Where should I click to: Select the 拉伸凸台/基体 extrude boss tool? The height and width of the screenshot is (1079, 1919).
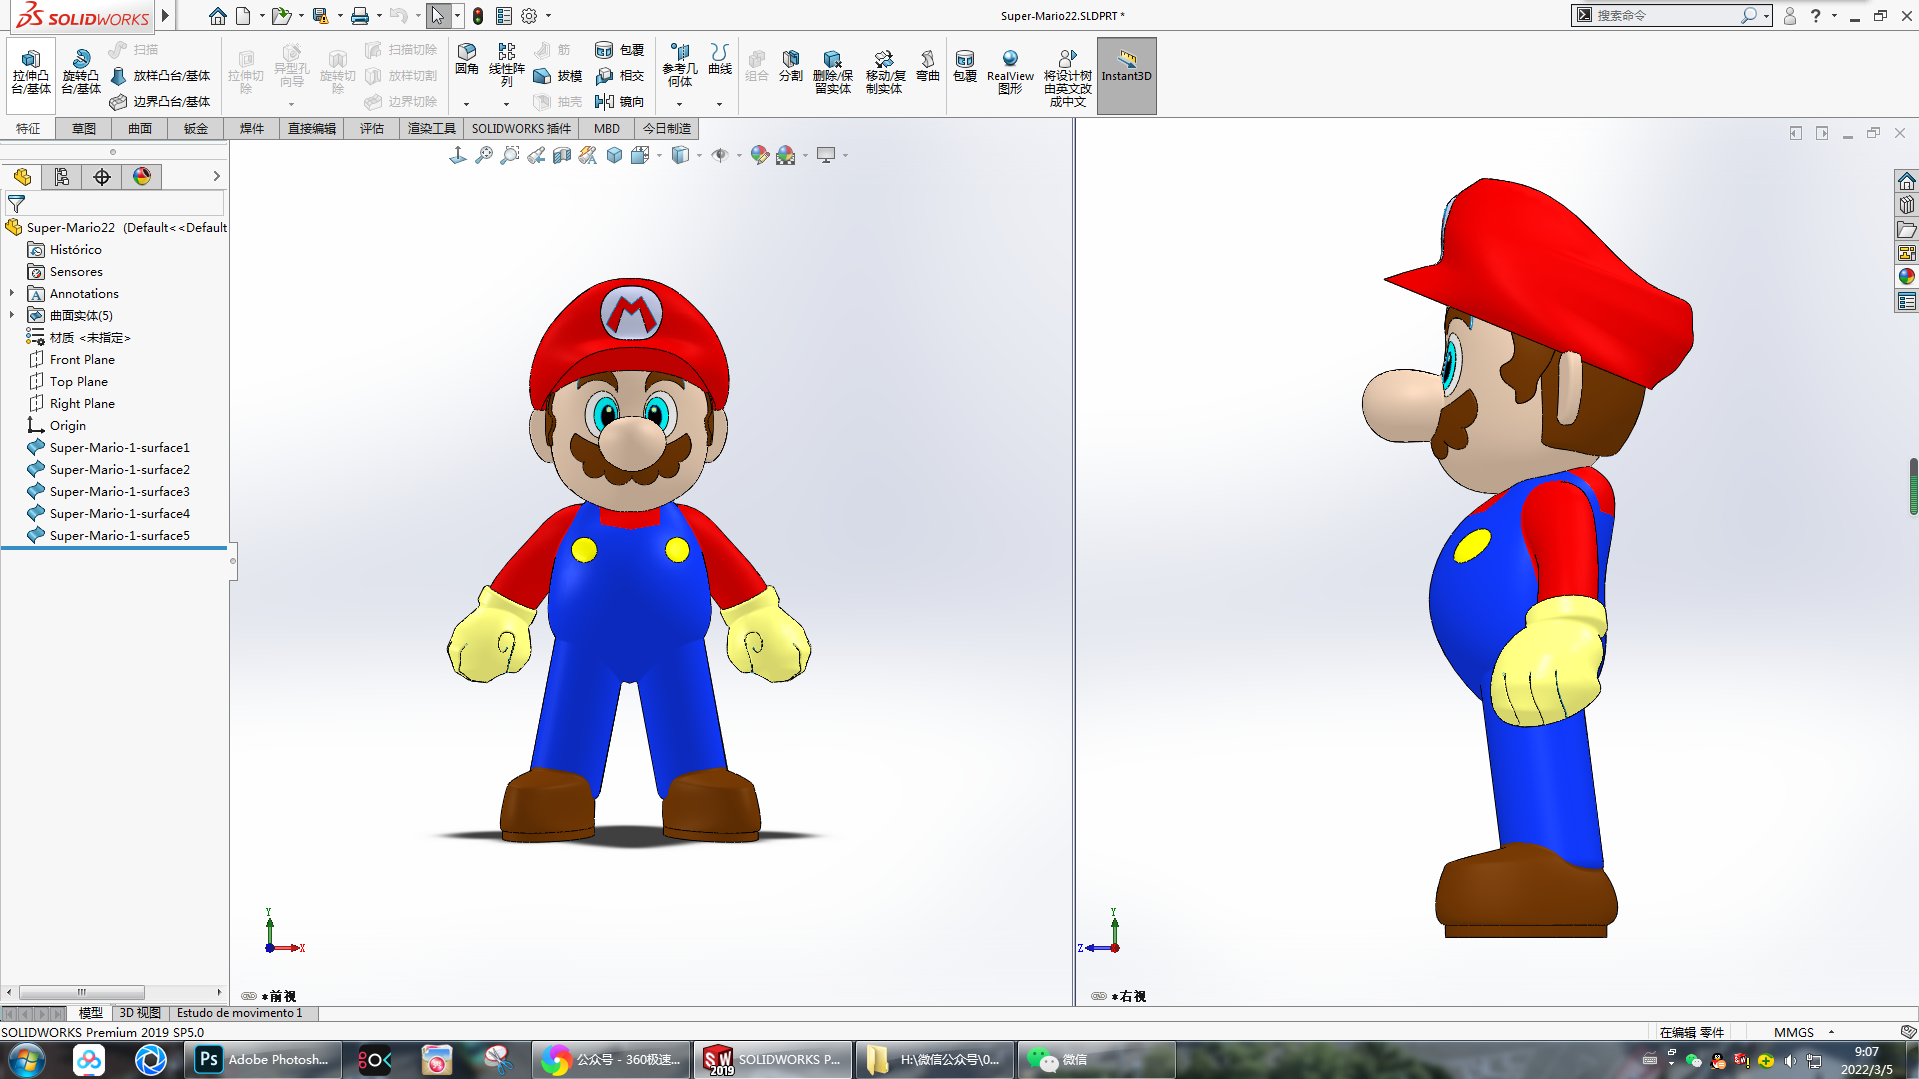tap(31, 72)
